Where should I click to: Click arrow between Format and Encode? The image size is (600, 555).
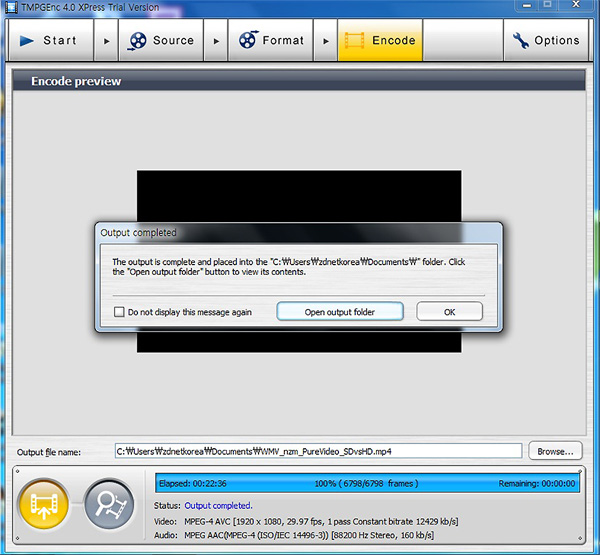pyautogui.click(x=325, y=41)
